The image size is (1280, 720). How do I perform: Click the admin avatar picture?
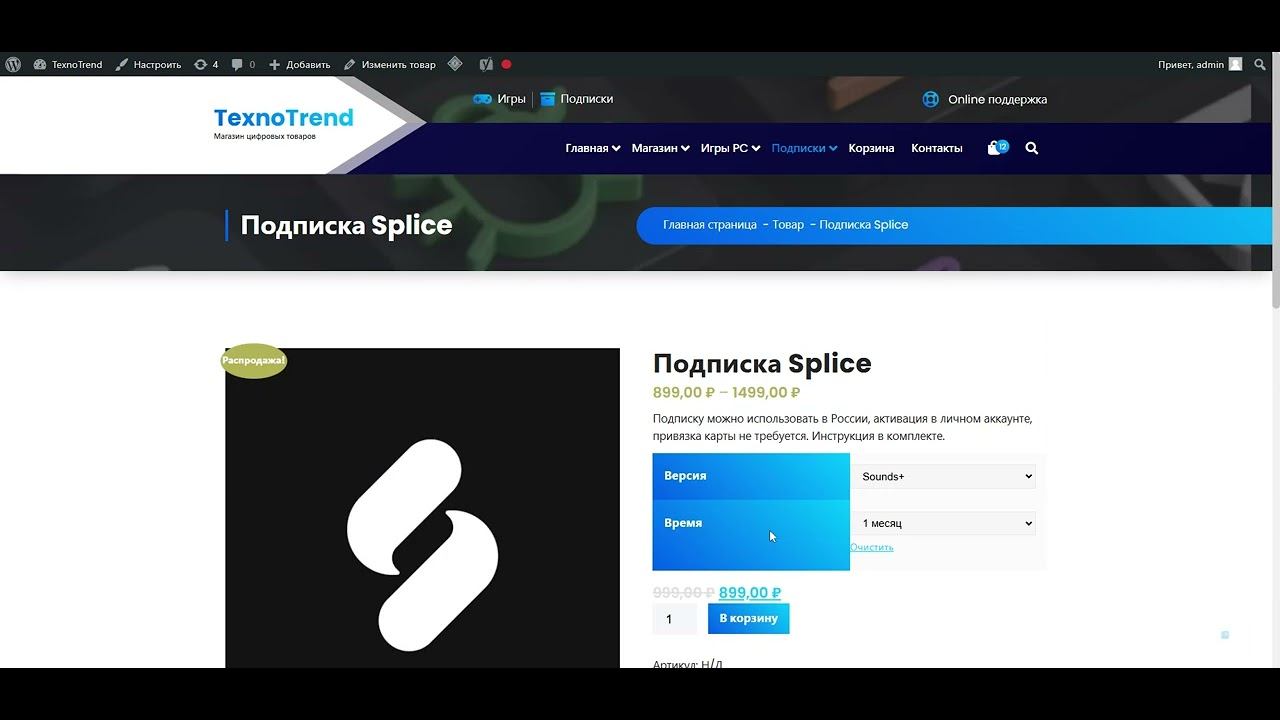1235,64
